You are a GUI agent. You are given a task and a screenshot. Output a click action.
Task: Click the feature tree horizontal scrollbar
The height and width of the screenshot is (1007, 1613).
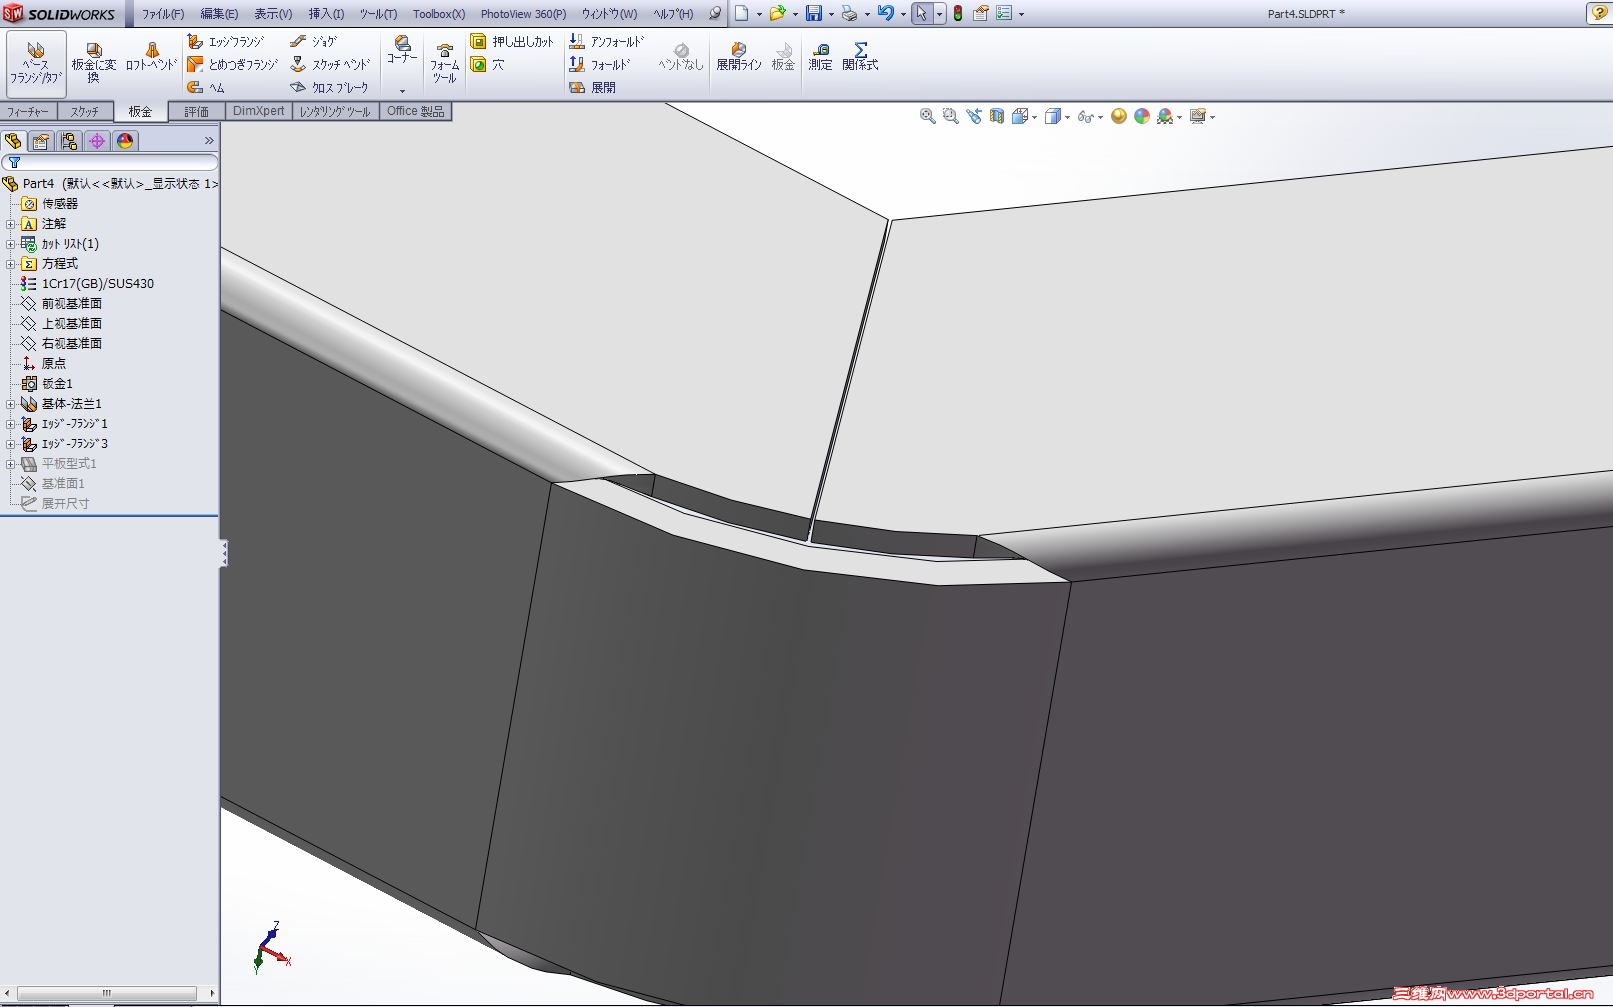(109, 993)
